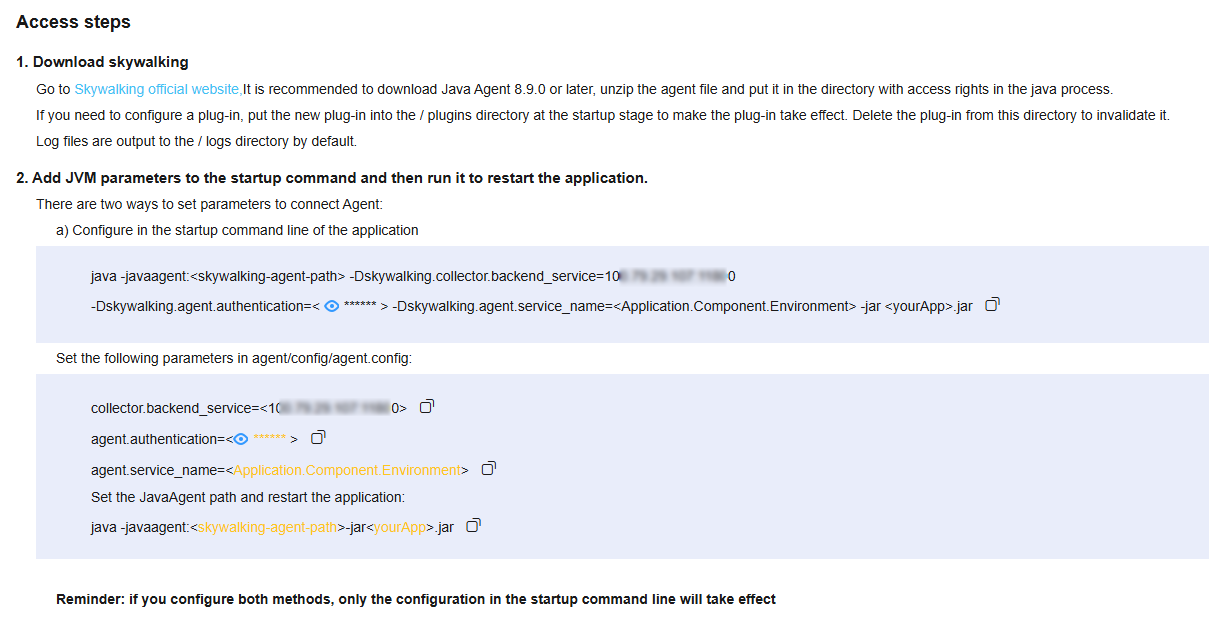Open the Skywalking official website link
Viewport: 1209px width, 626px height.
[x=158, y=89]
